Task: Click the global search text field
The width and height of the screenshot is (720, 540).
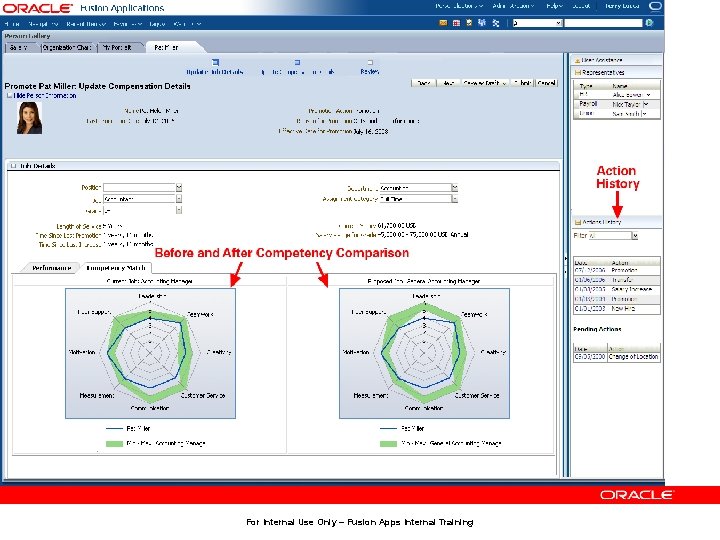Action: click(x=603, y=23)
